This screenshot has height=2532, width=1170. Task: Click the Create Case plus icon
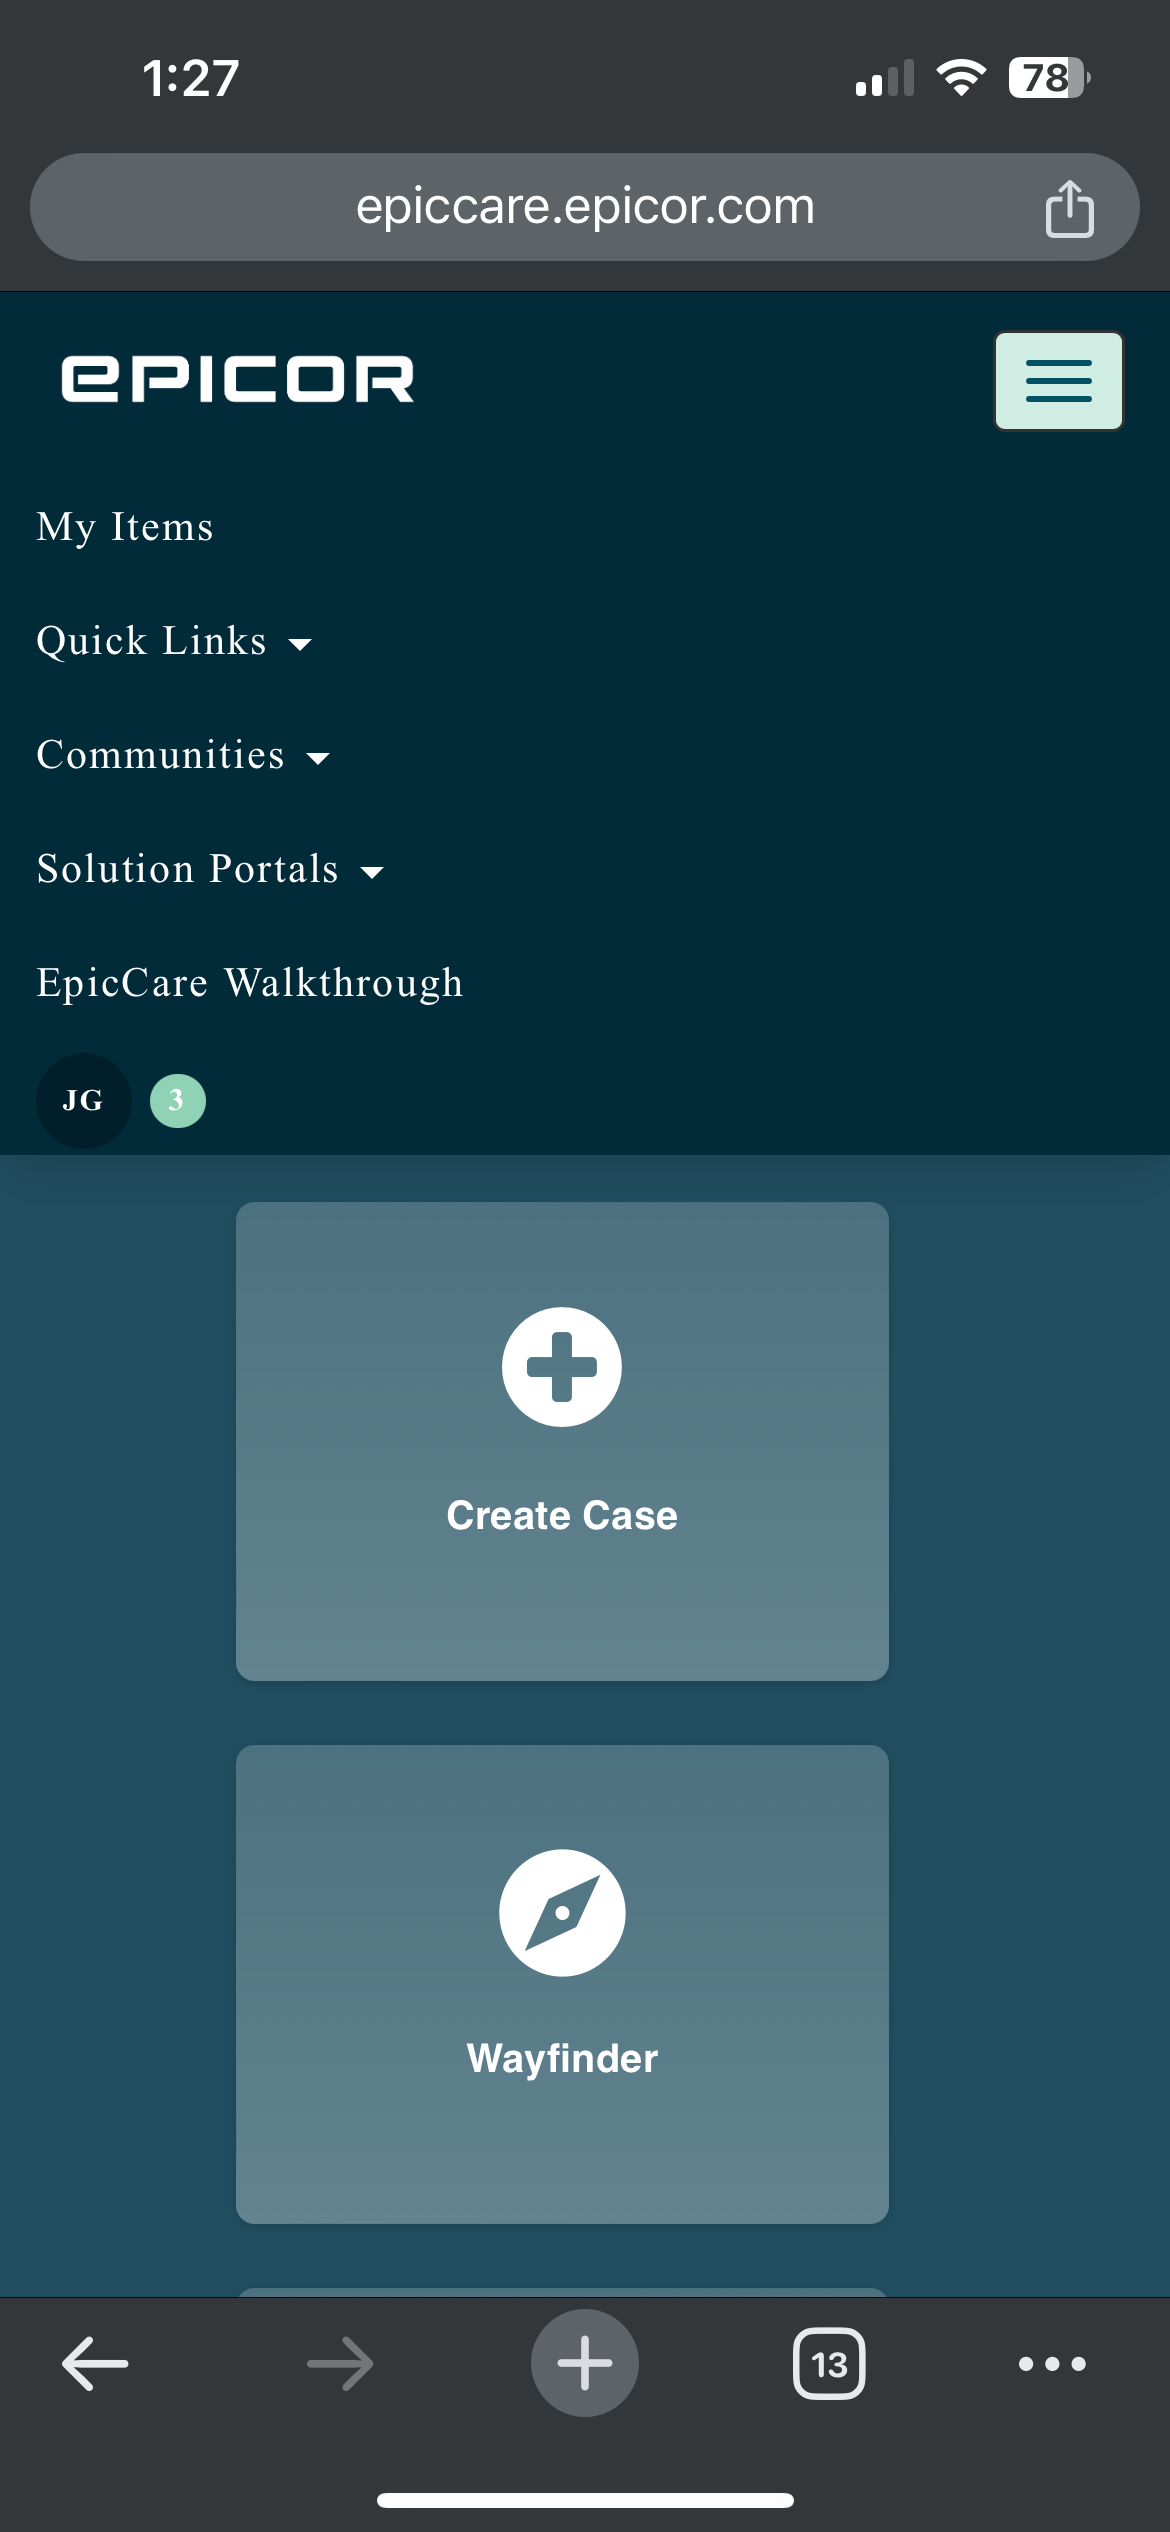point(562,1367)
